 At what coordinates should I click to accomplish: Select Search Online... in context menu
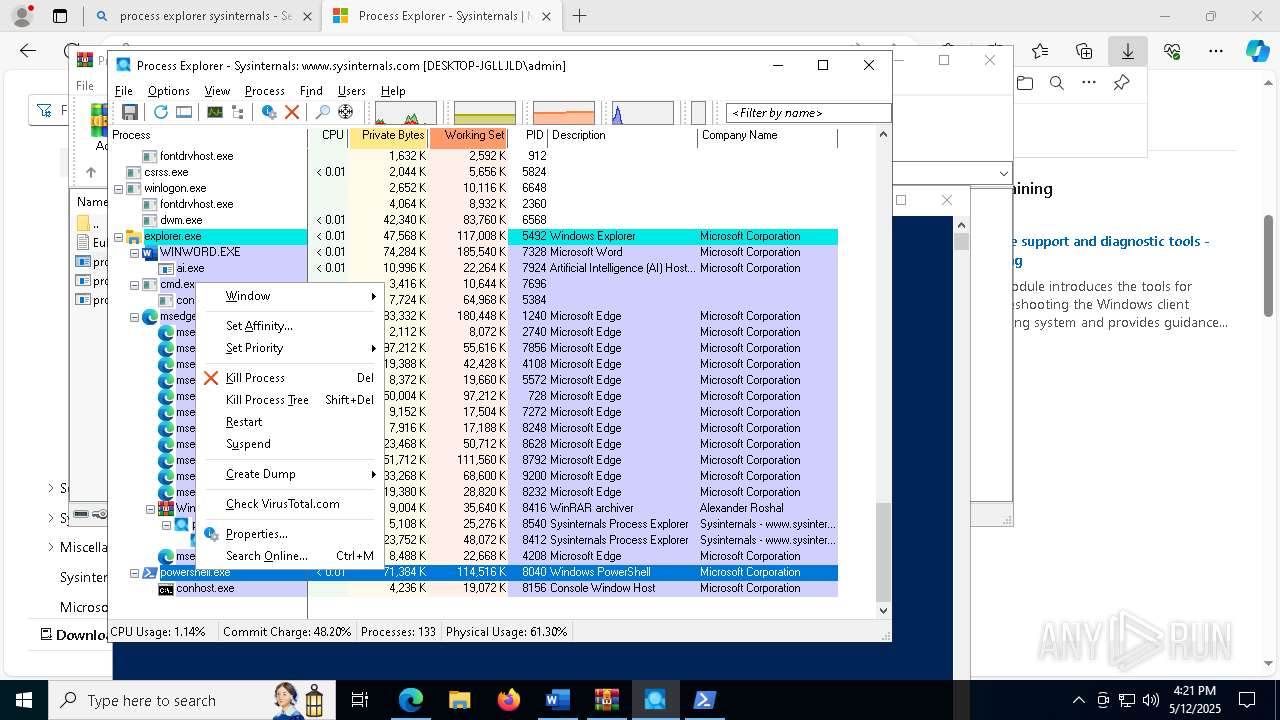click(290, 556)
